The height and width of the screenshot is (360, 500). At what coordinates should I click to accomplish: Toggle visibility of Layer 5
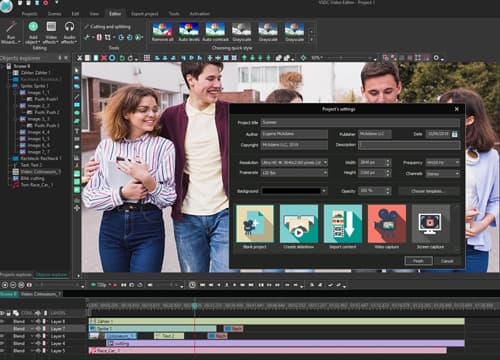[x=2, y=351]
